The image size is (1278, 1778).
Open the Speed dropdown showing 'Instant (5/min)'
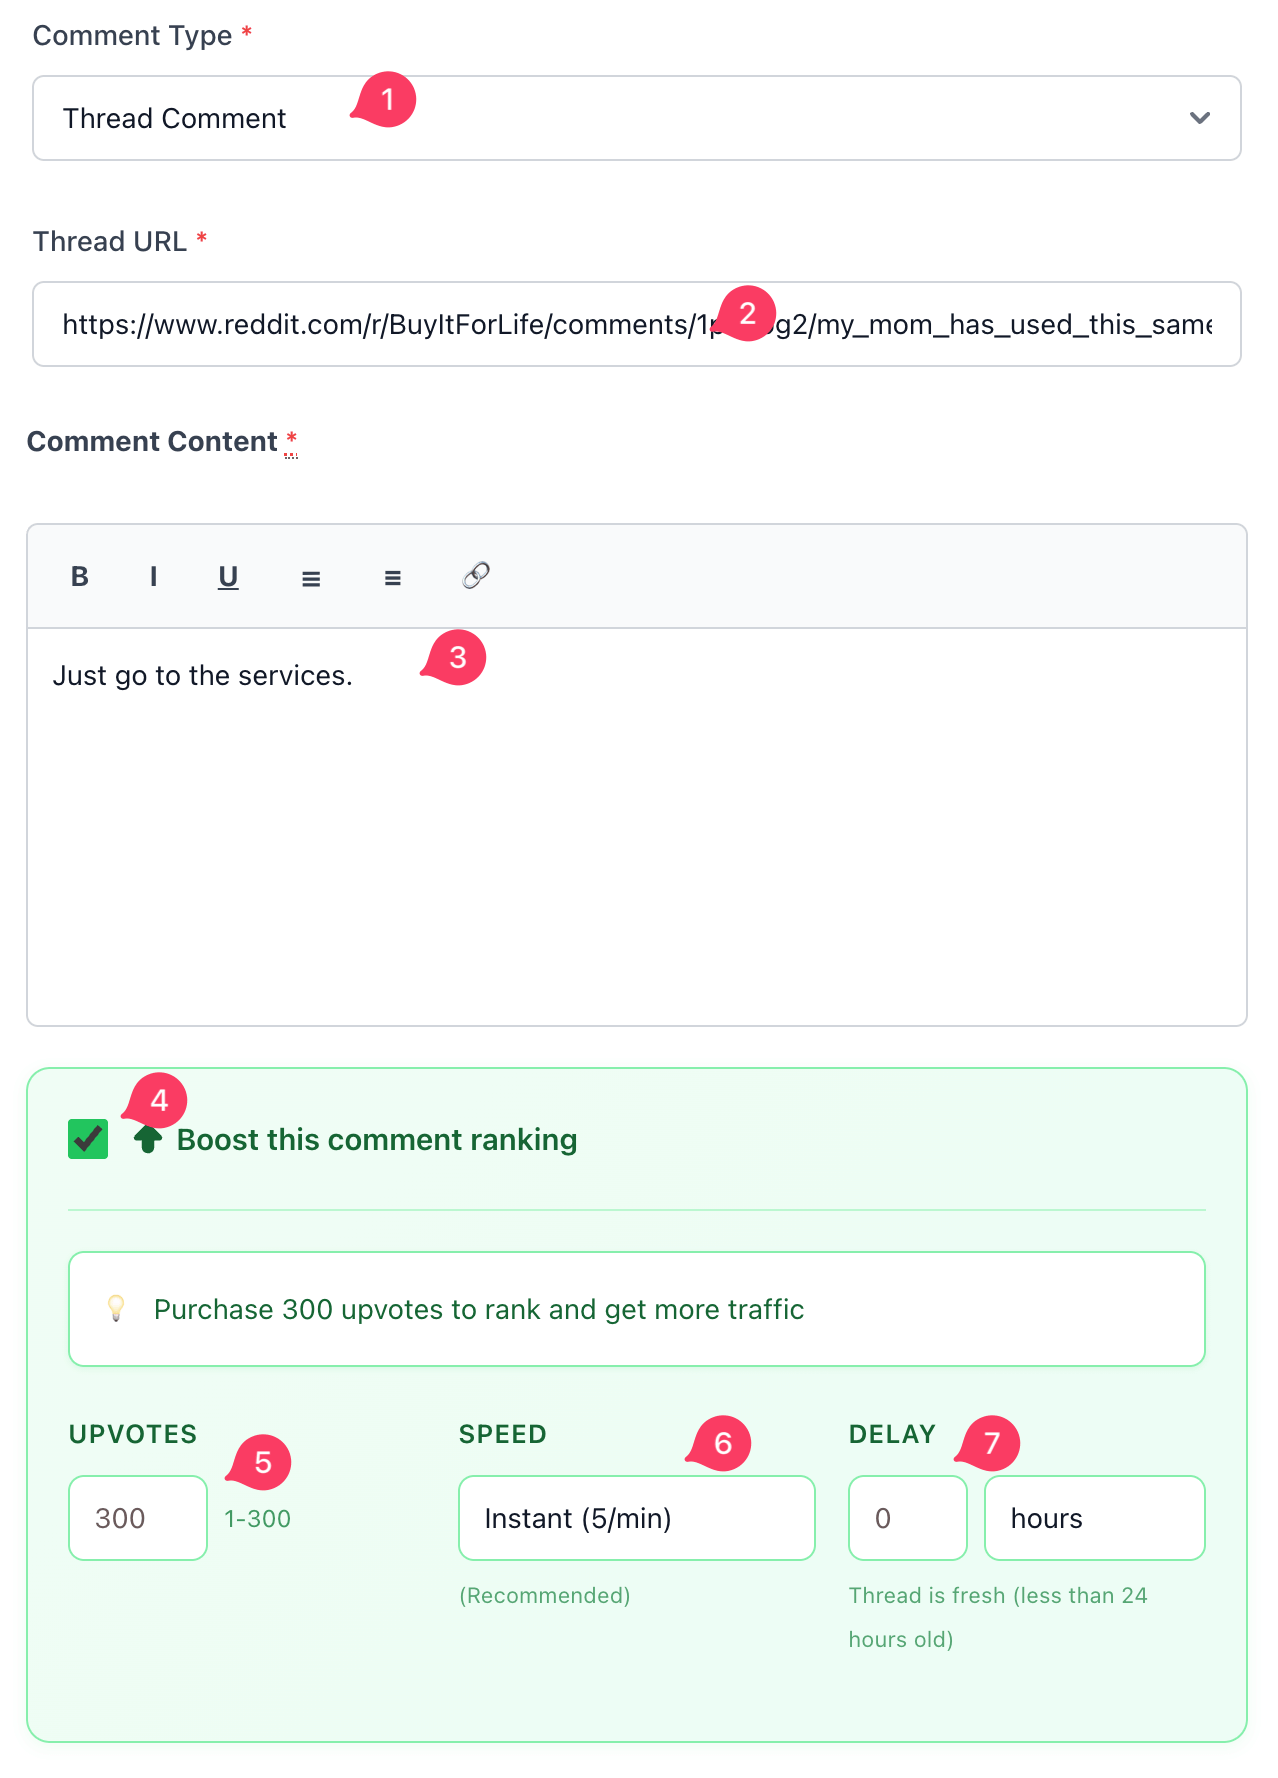pos(636,1518)
